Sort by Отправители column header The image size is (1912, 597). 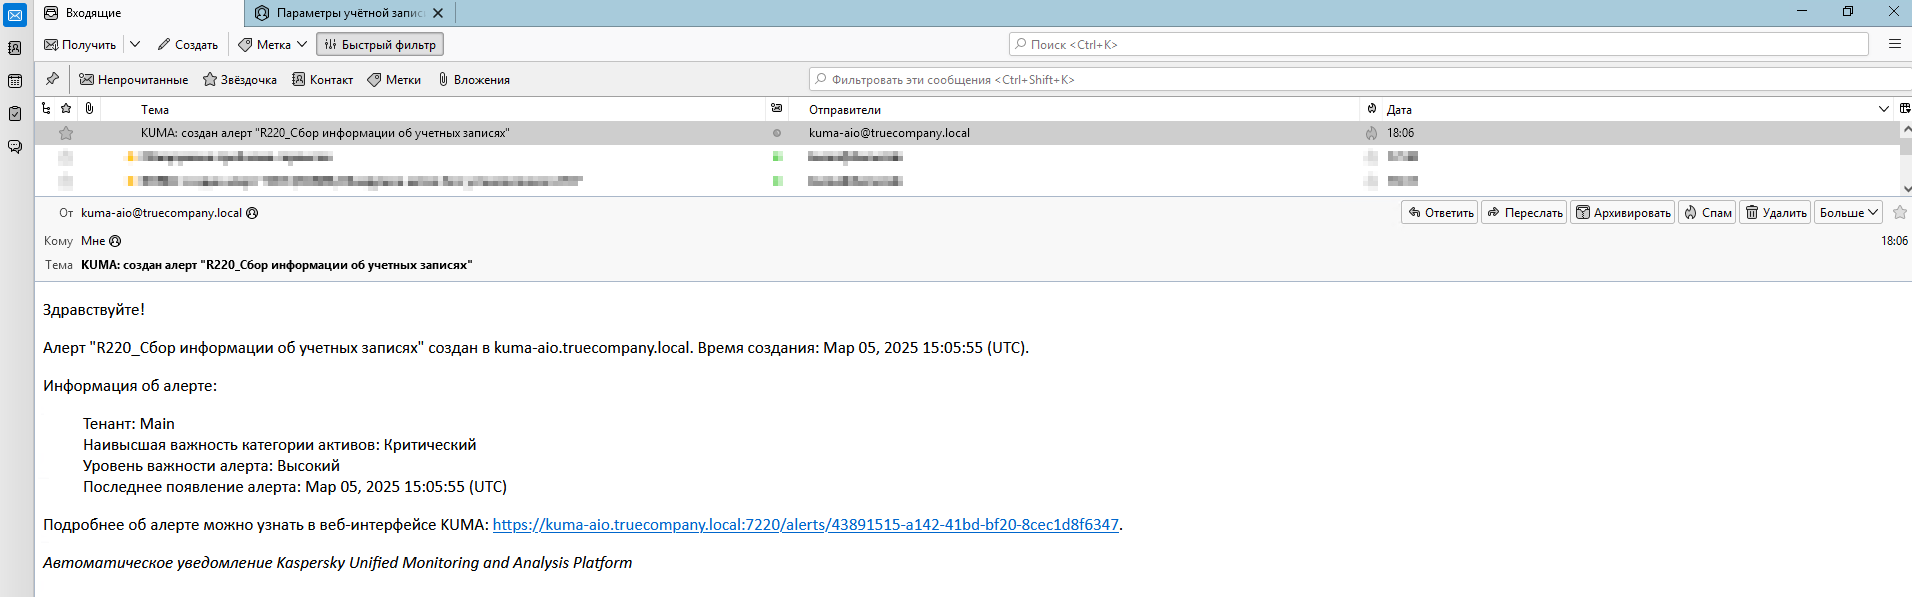click(x=845, y=109)
